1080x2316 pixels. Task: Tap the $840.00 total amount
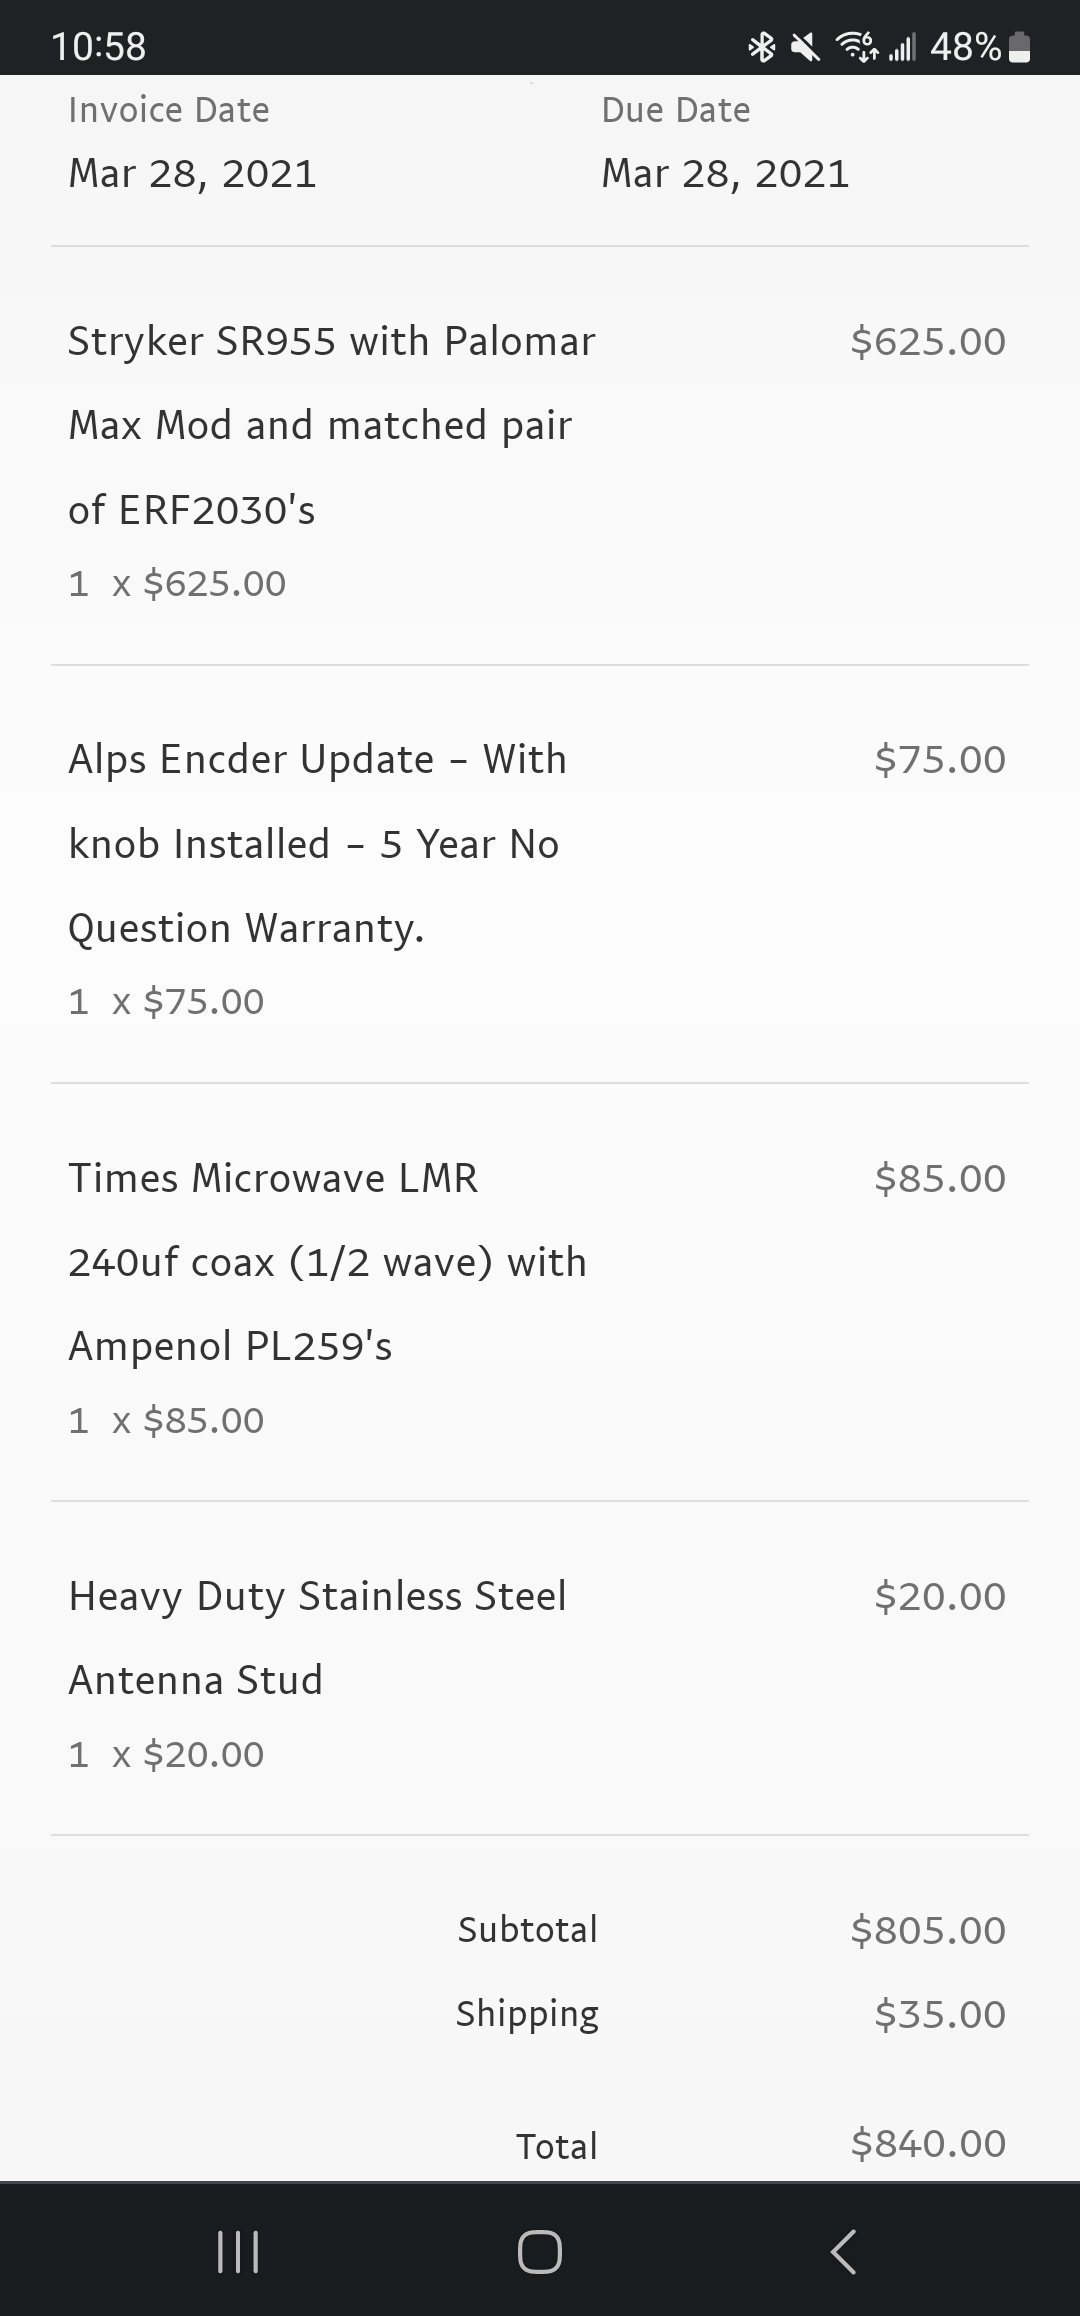[927, 2143]
